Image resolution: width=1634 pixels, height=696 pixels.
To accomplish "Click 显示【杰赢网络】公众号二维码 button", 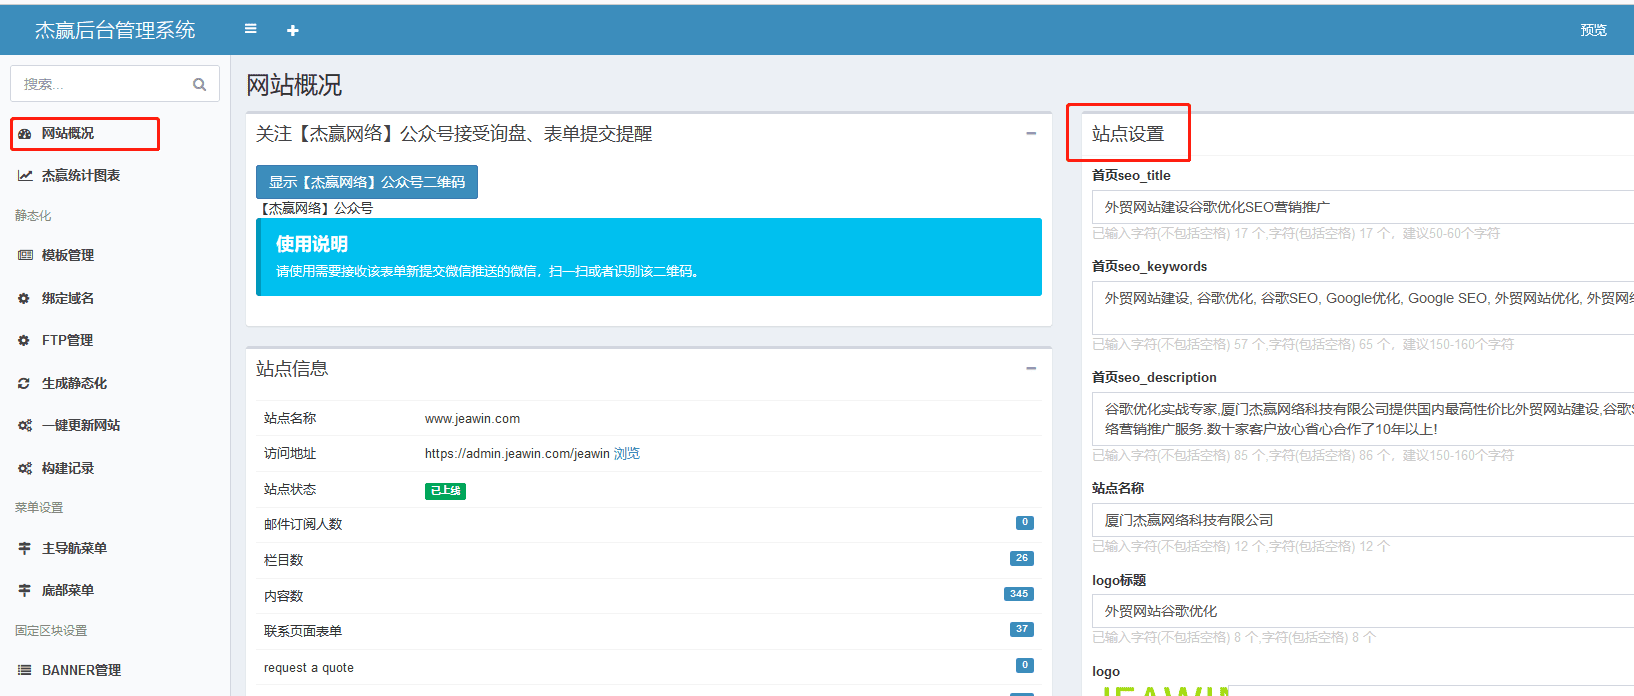I will [367, 182].
